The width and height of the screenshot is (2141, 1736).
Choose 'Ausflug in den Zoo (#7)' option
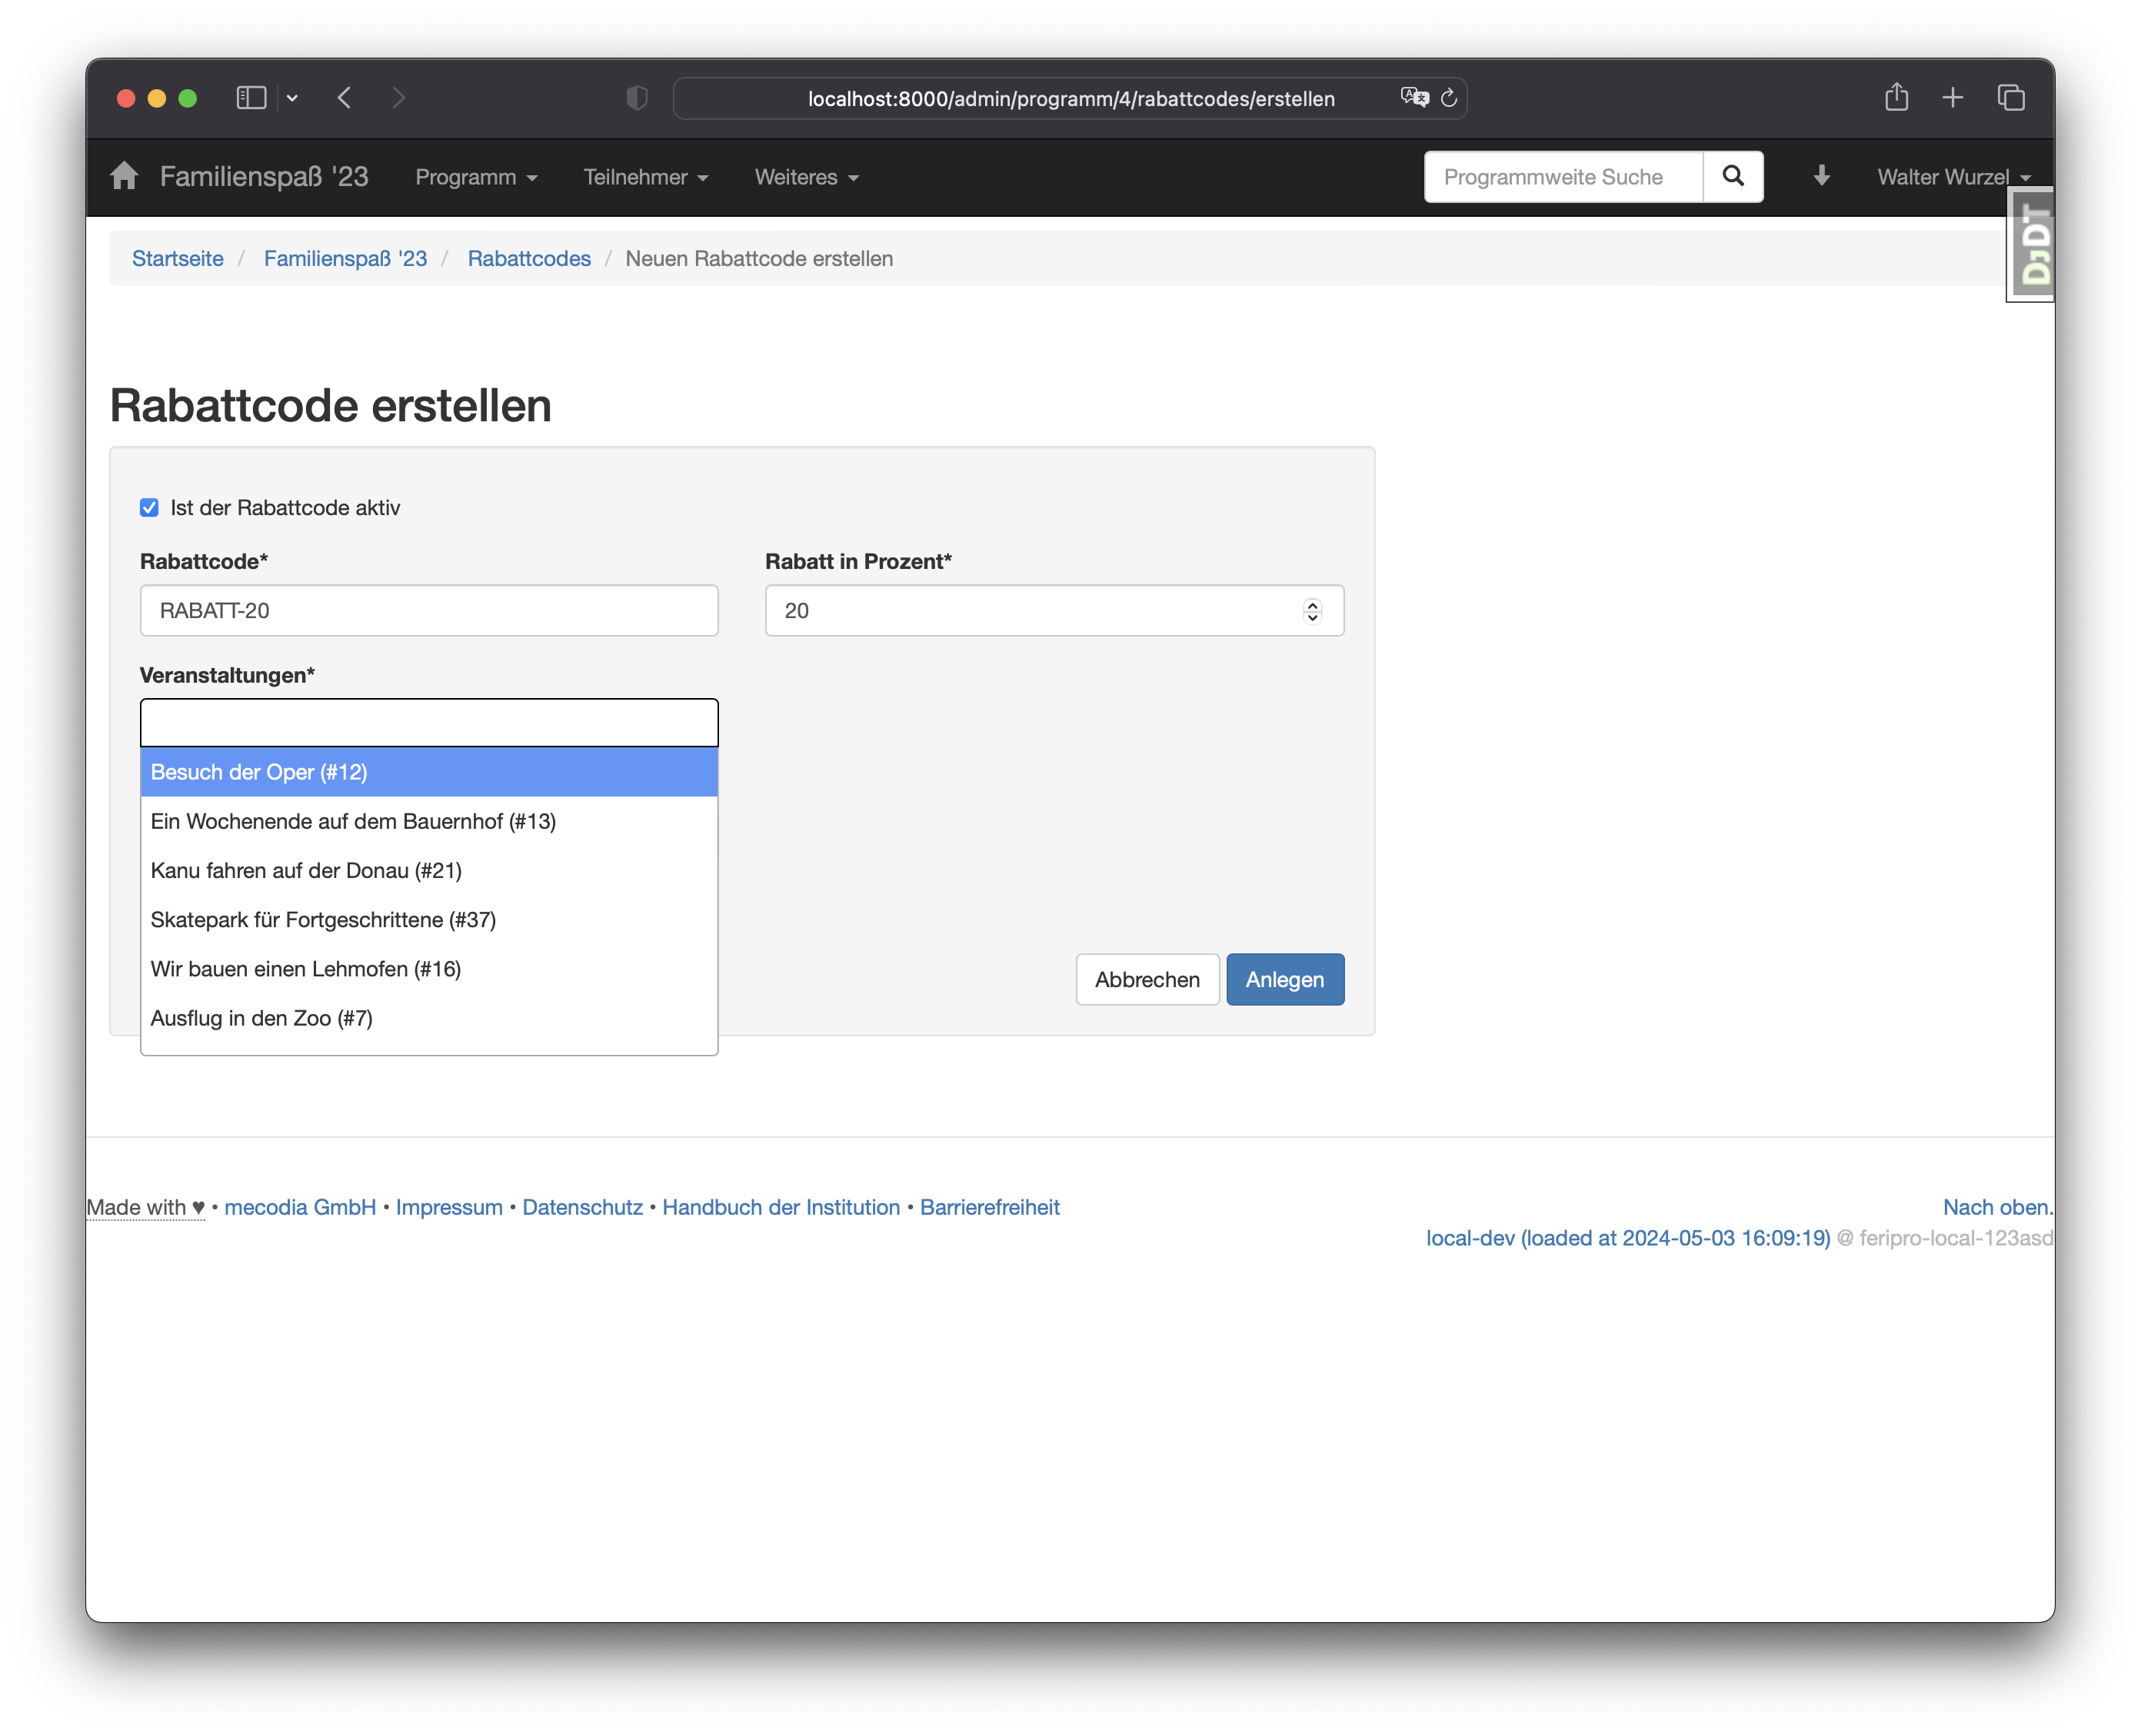(261, 1018)
